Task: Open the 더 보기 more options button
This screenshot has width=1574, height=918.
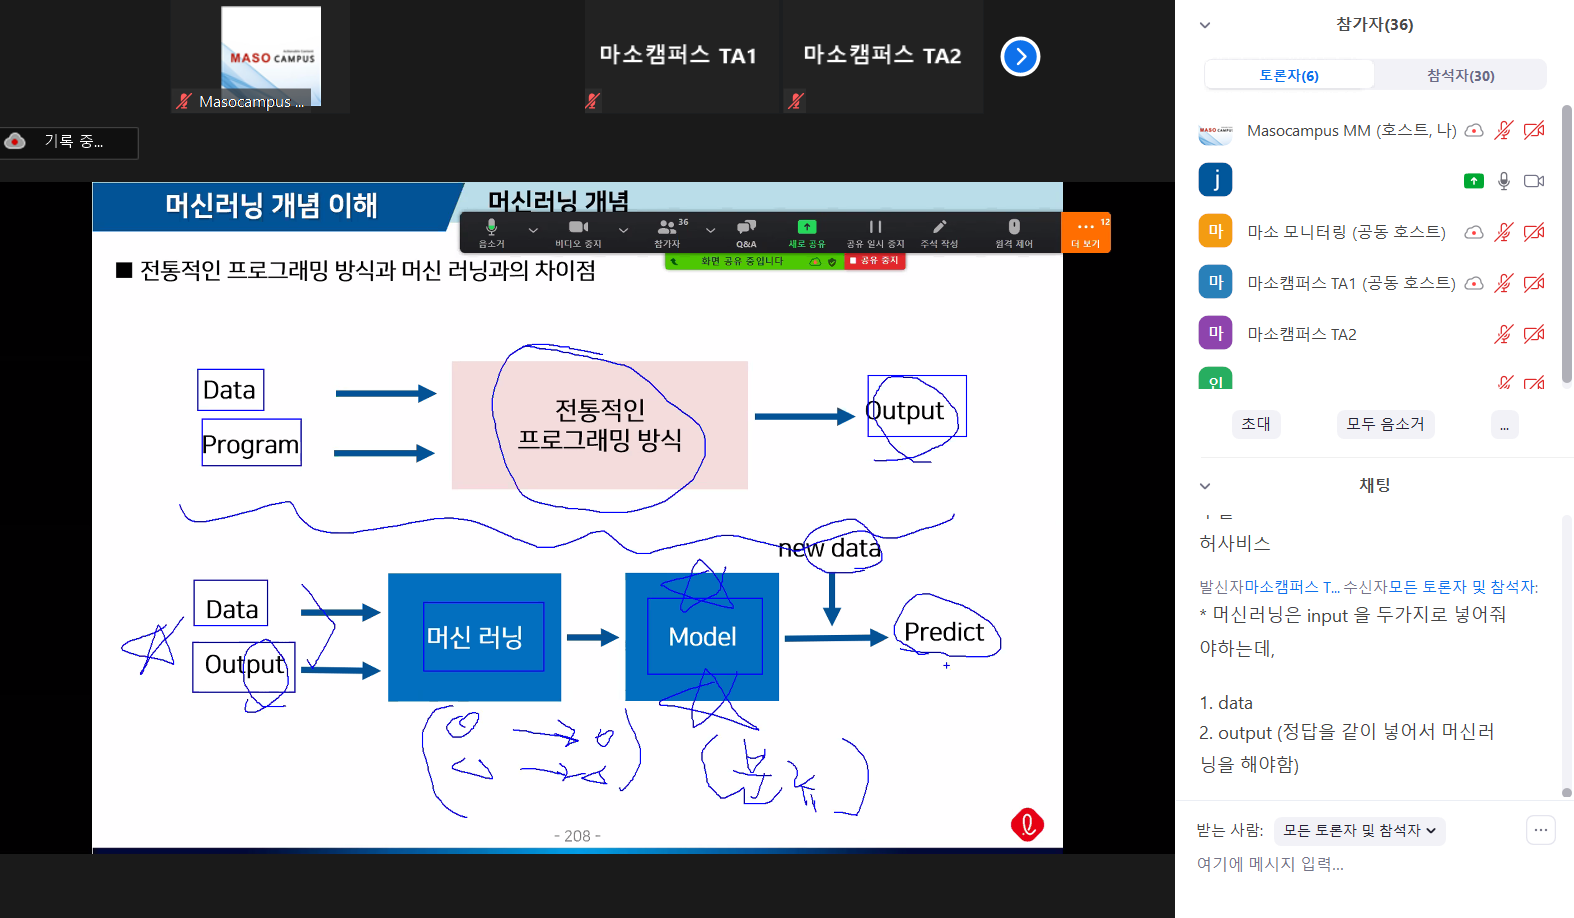Action: (1085, 232)
